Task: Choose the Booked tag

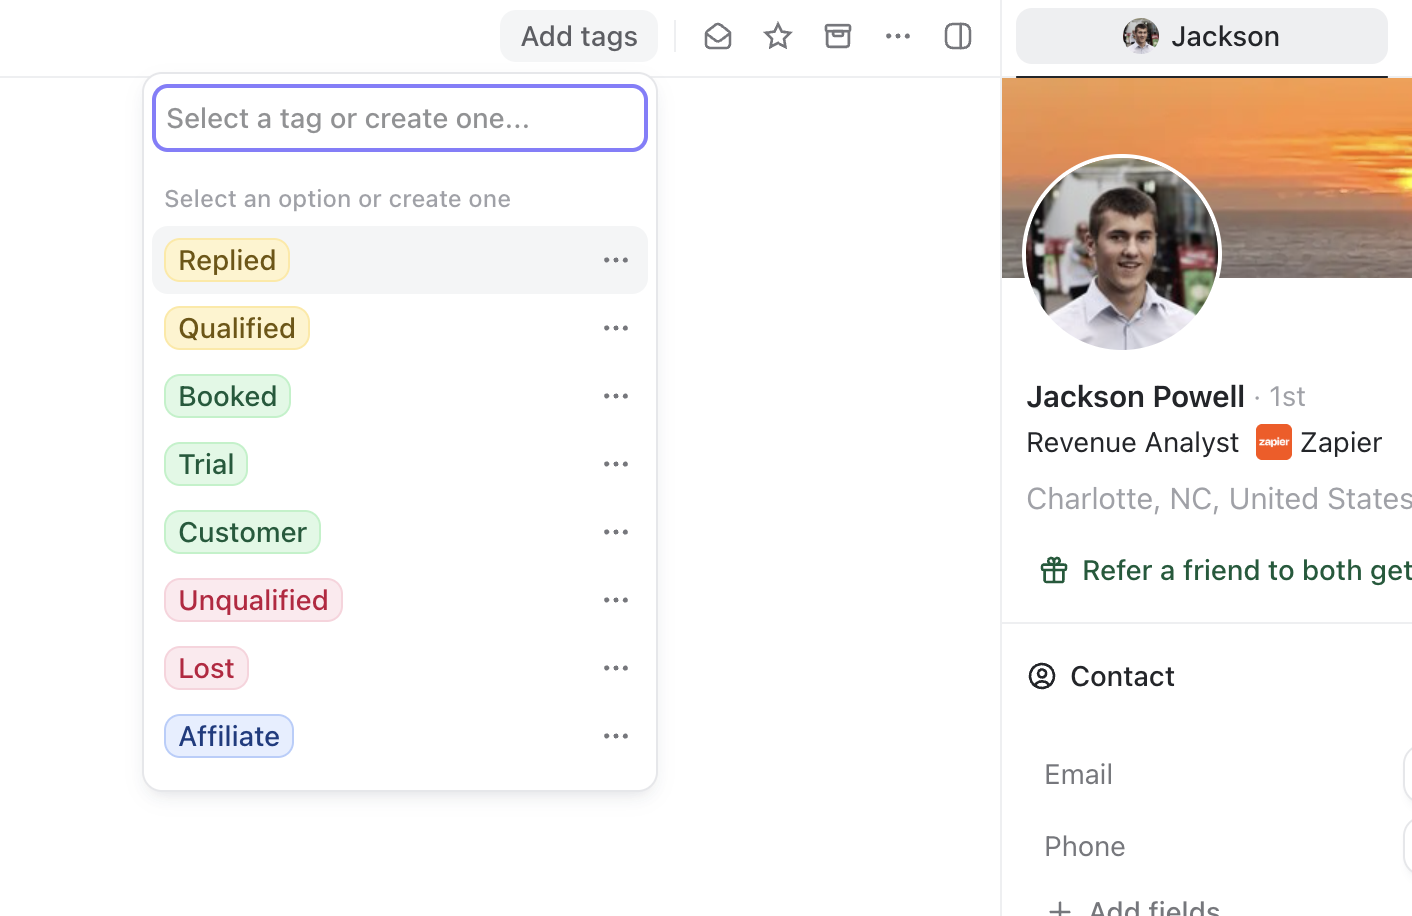Action: point(228,396)
